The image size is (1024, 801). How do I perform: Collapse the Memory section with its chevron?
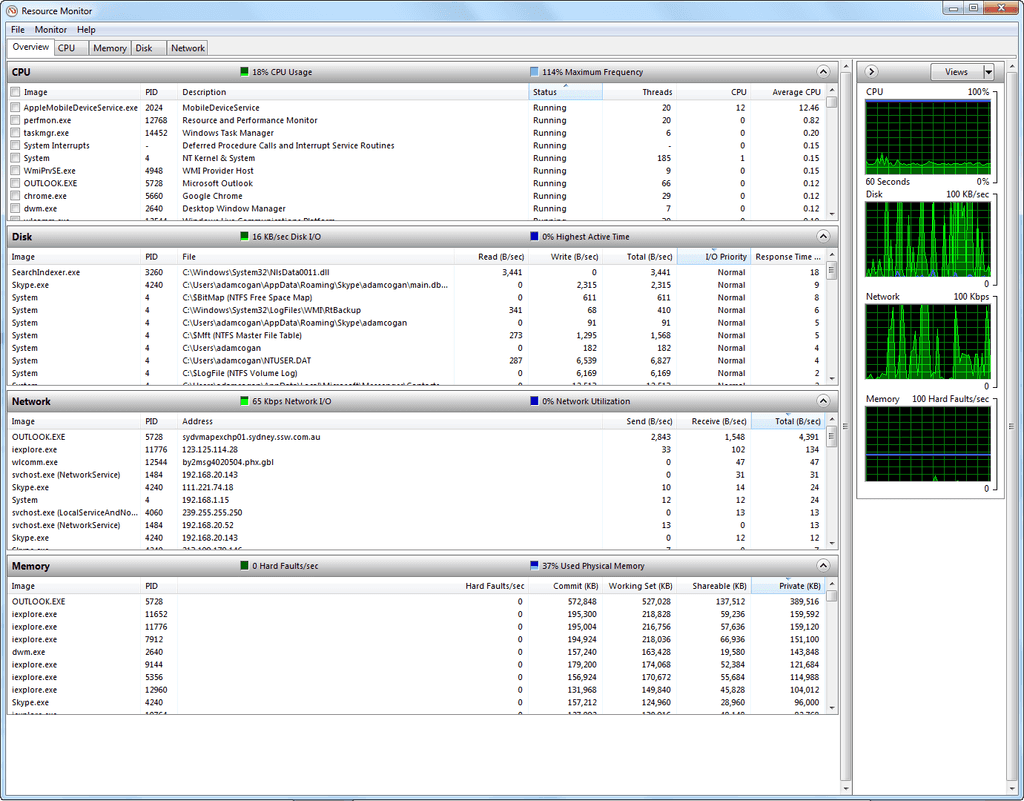point(822,565)
